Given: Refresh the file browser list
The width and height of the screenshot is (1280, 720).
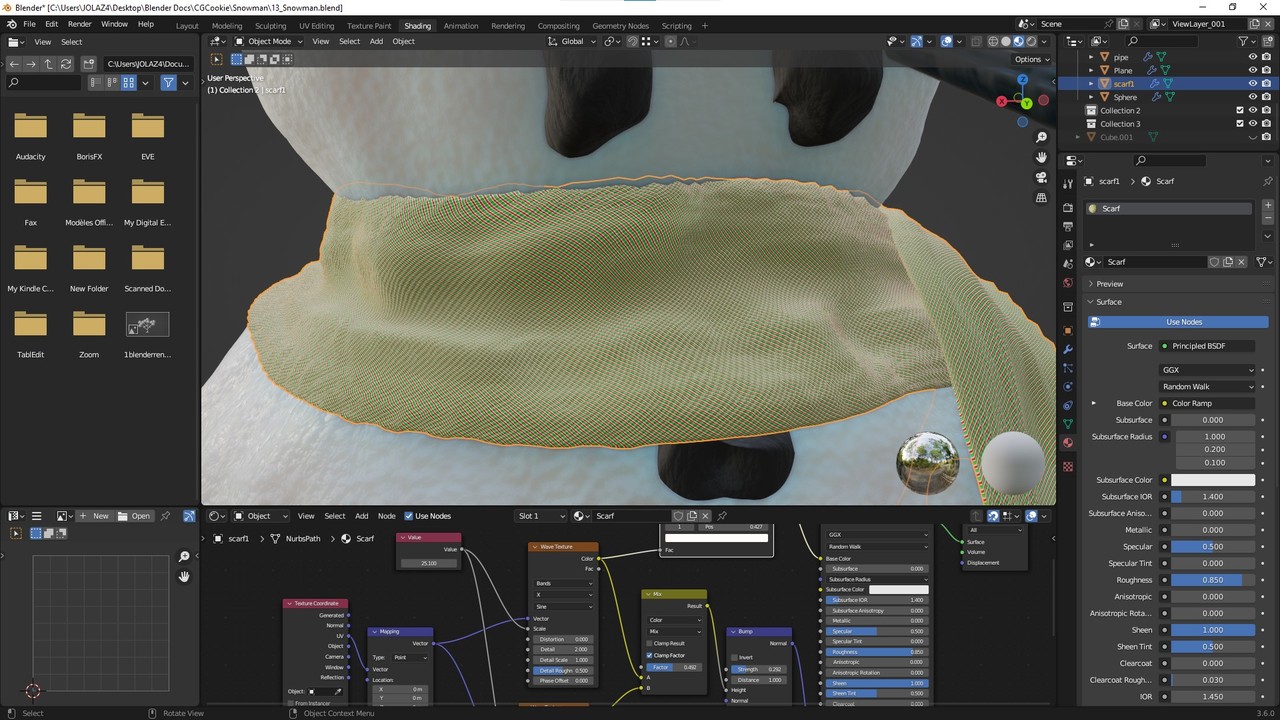Looking at the screenshot, I should [x=66, y=63].
